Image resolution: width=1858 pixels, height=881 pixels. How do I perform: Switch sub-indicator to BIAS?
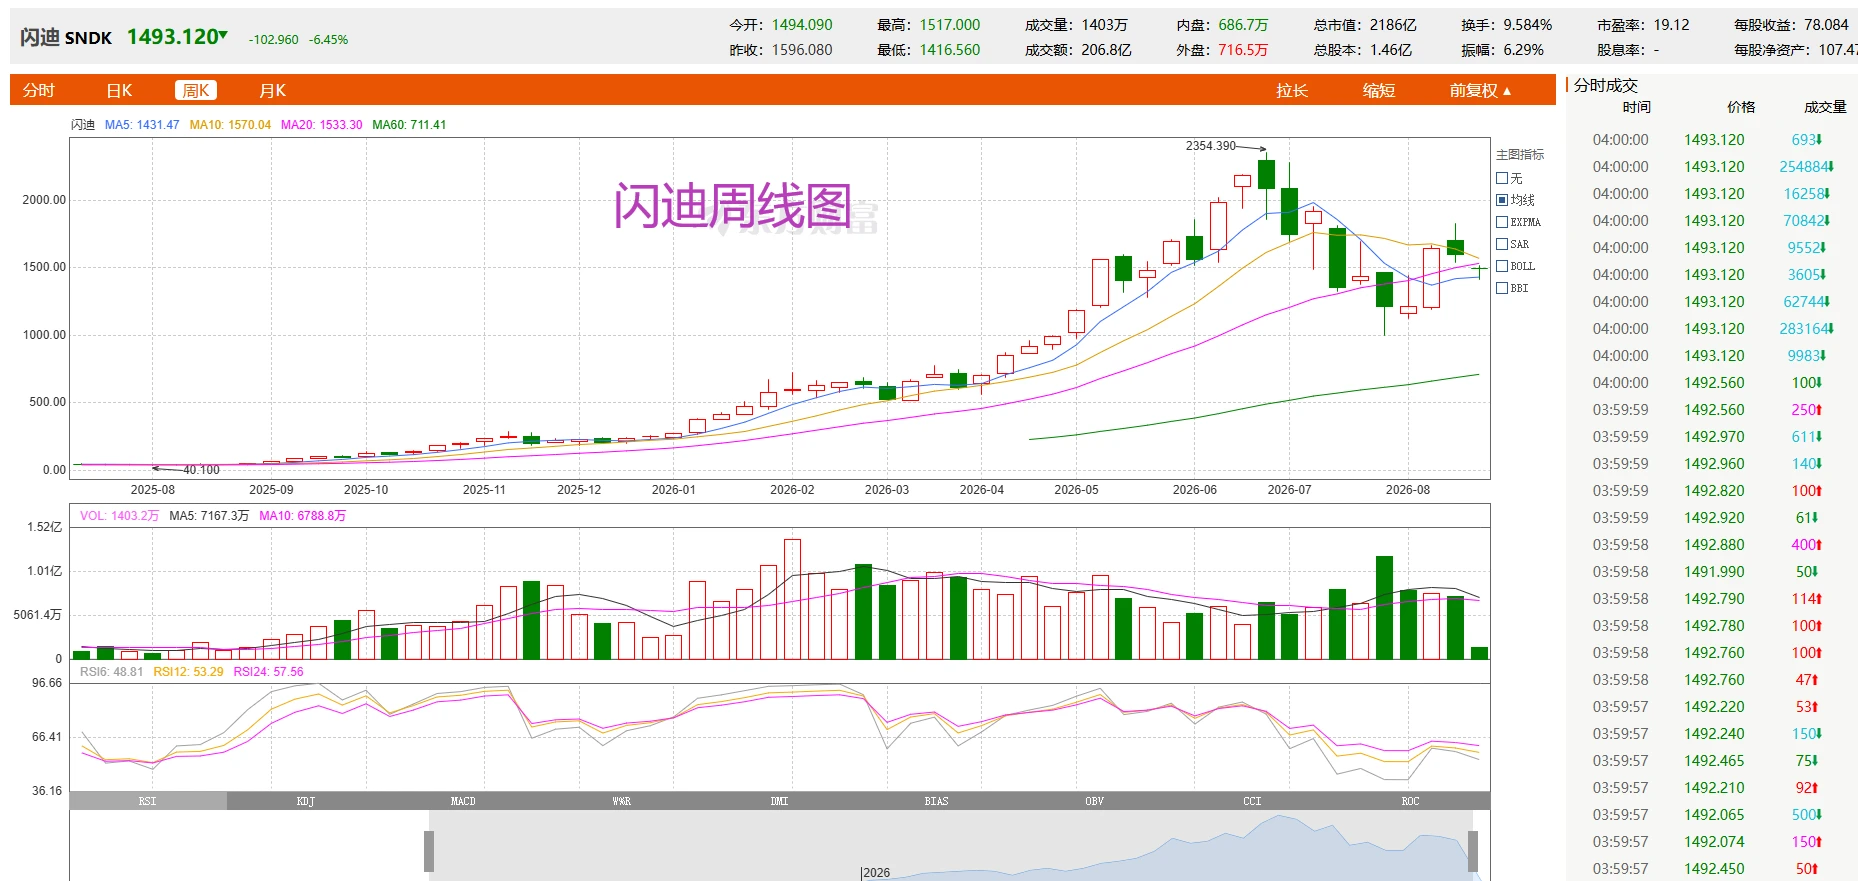(x=937, y=801)
